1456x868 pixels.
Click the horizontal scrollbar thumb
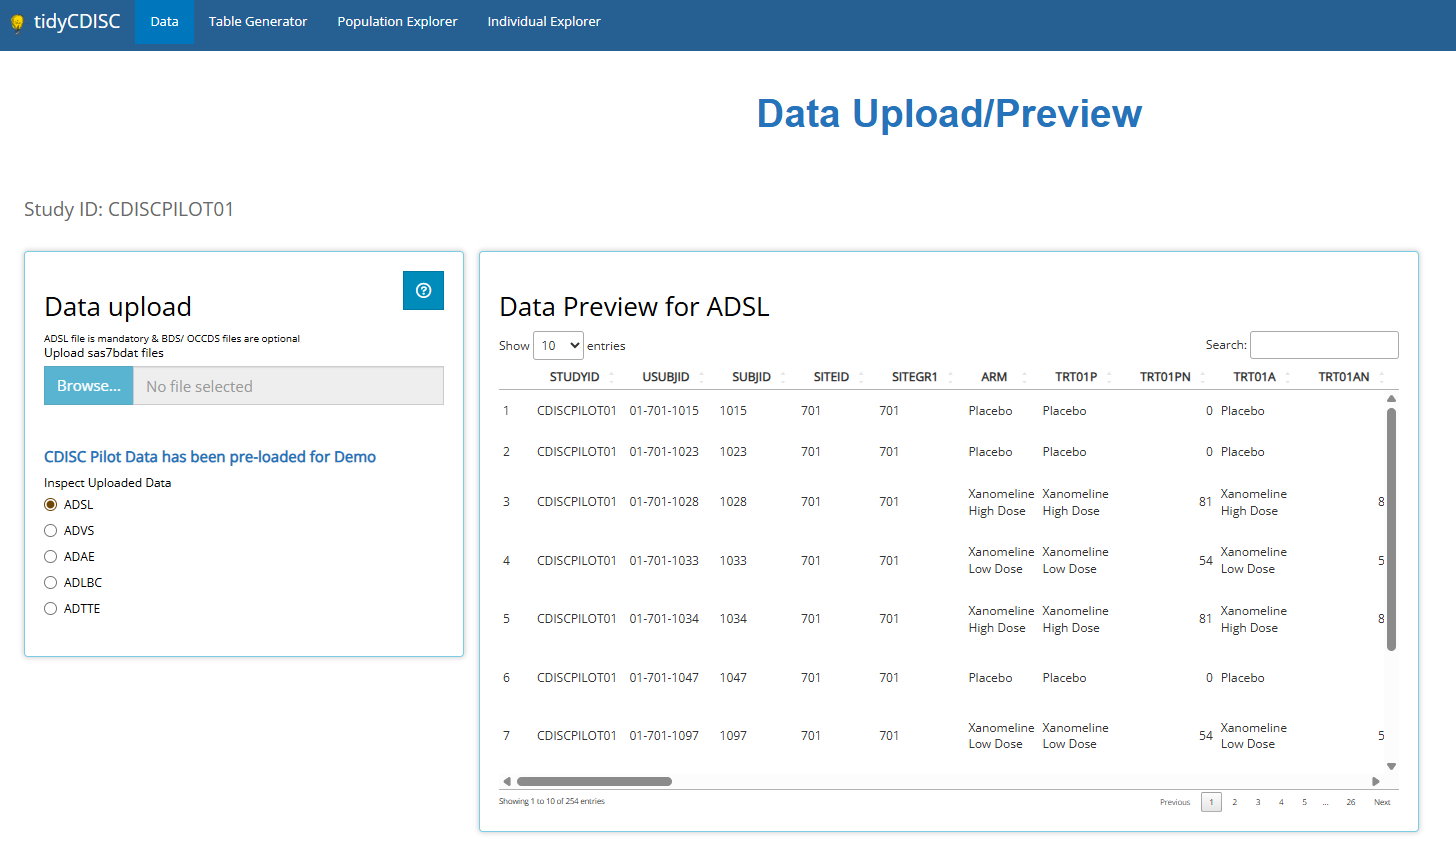(x=594, y=782)
